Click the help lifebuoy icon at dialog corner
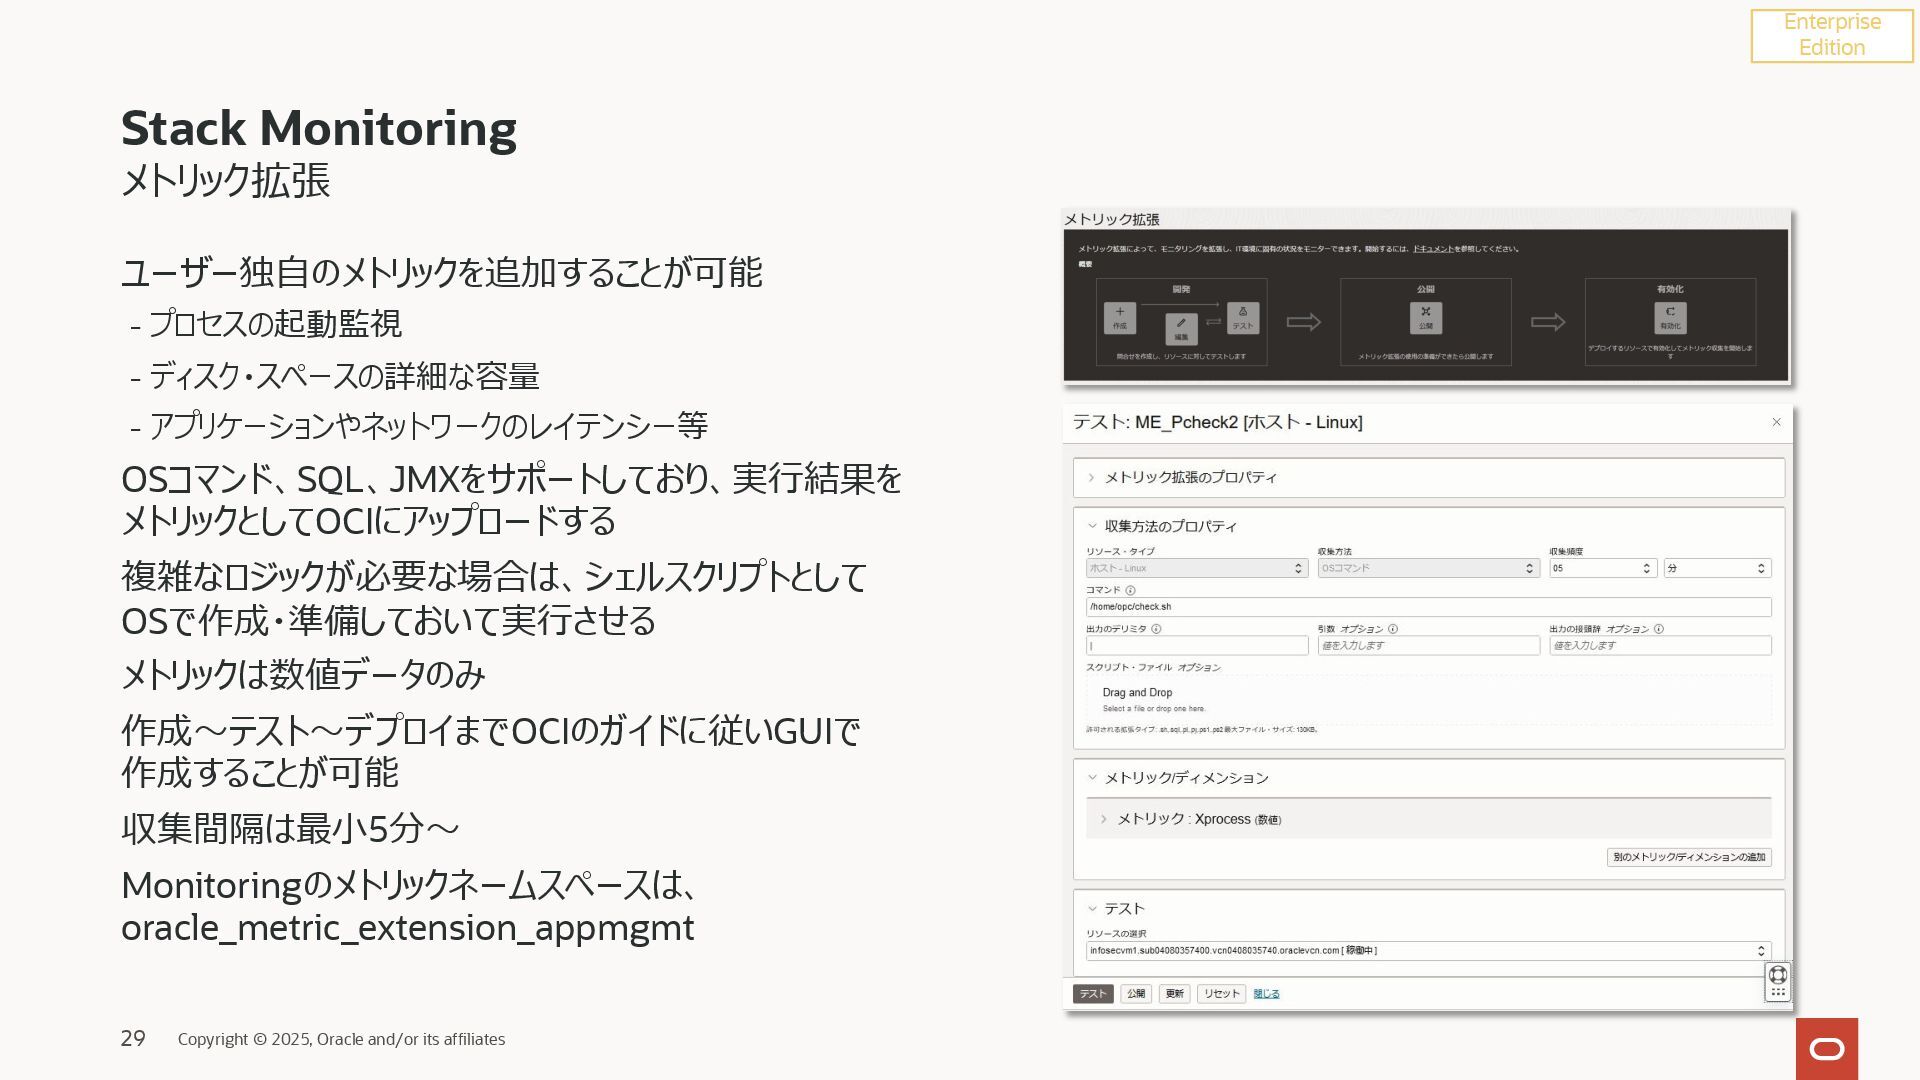The width and height of the screenshot is (1920, 1080). [1777, 974]
